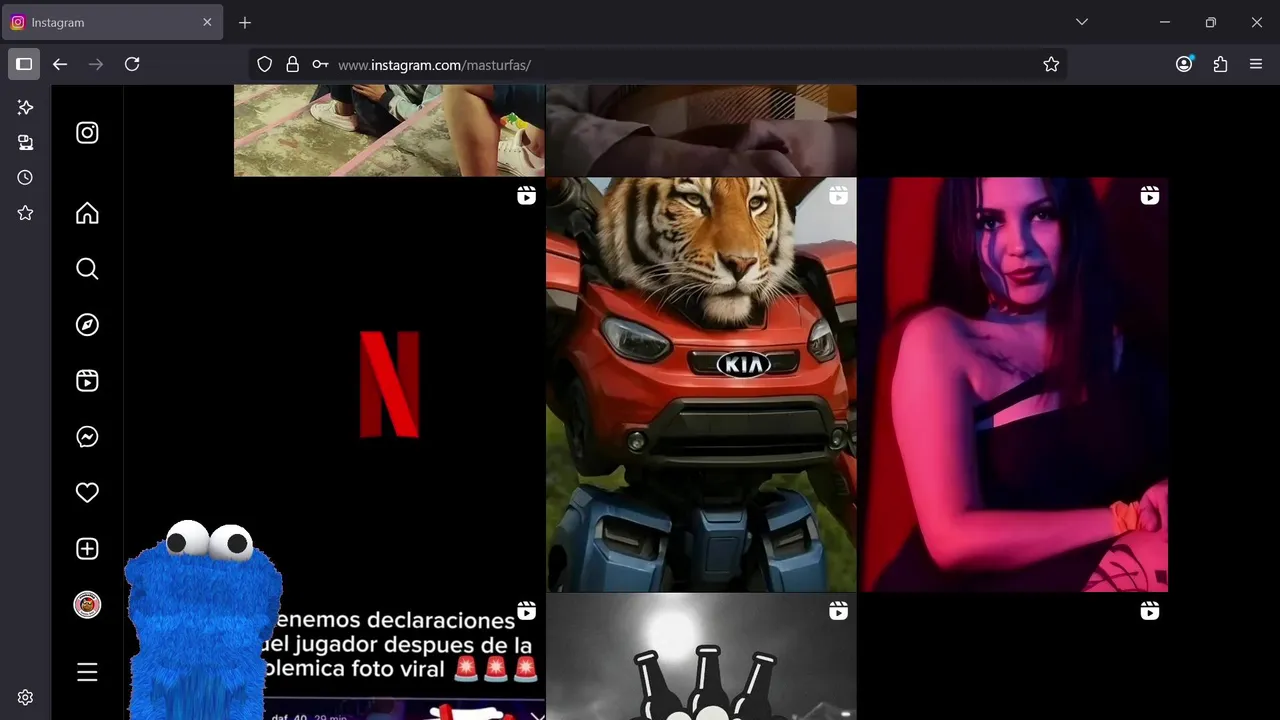Open browser account profile icon
The height and width of the screenshot is (720, 1280).
click(1184, 64)
